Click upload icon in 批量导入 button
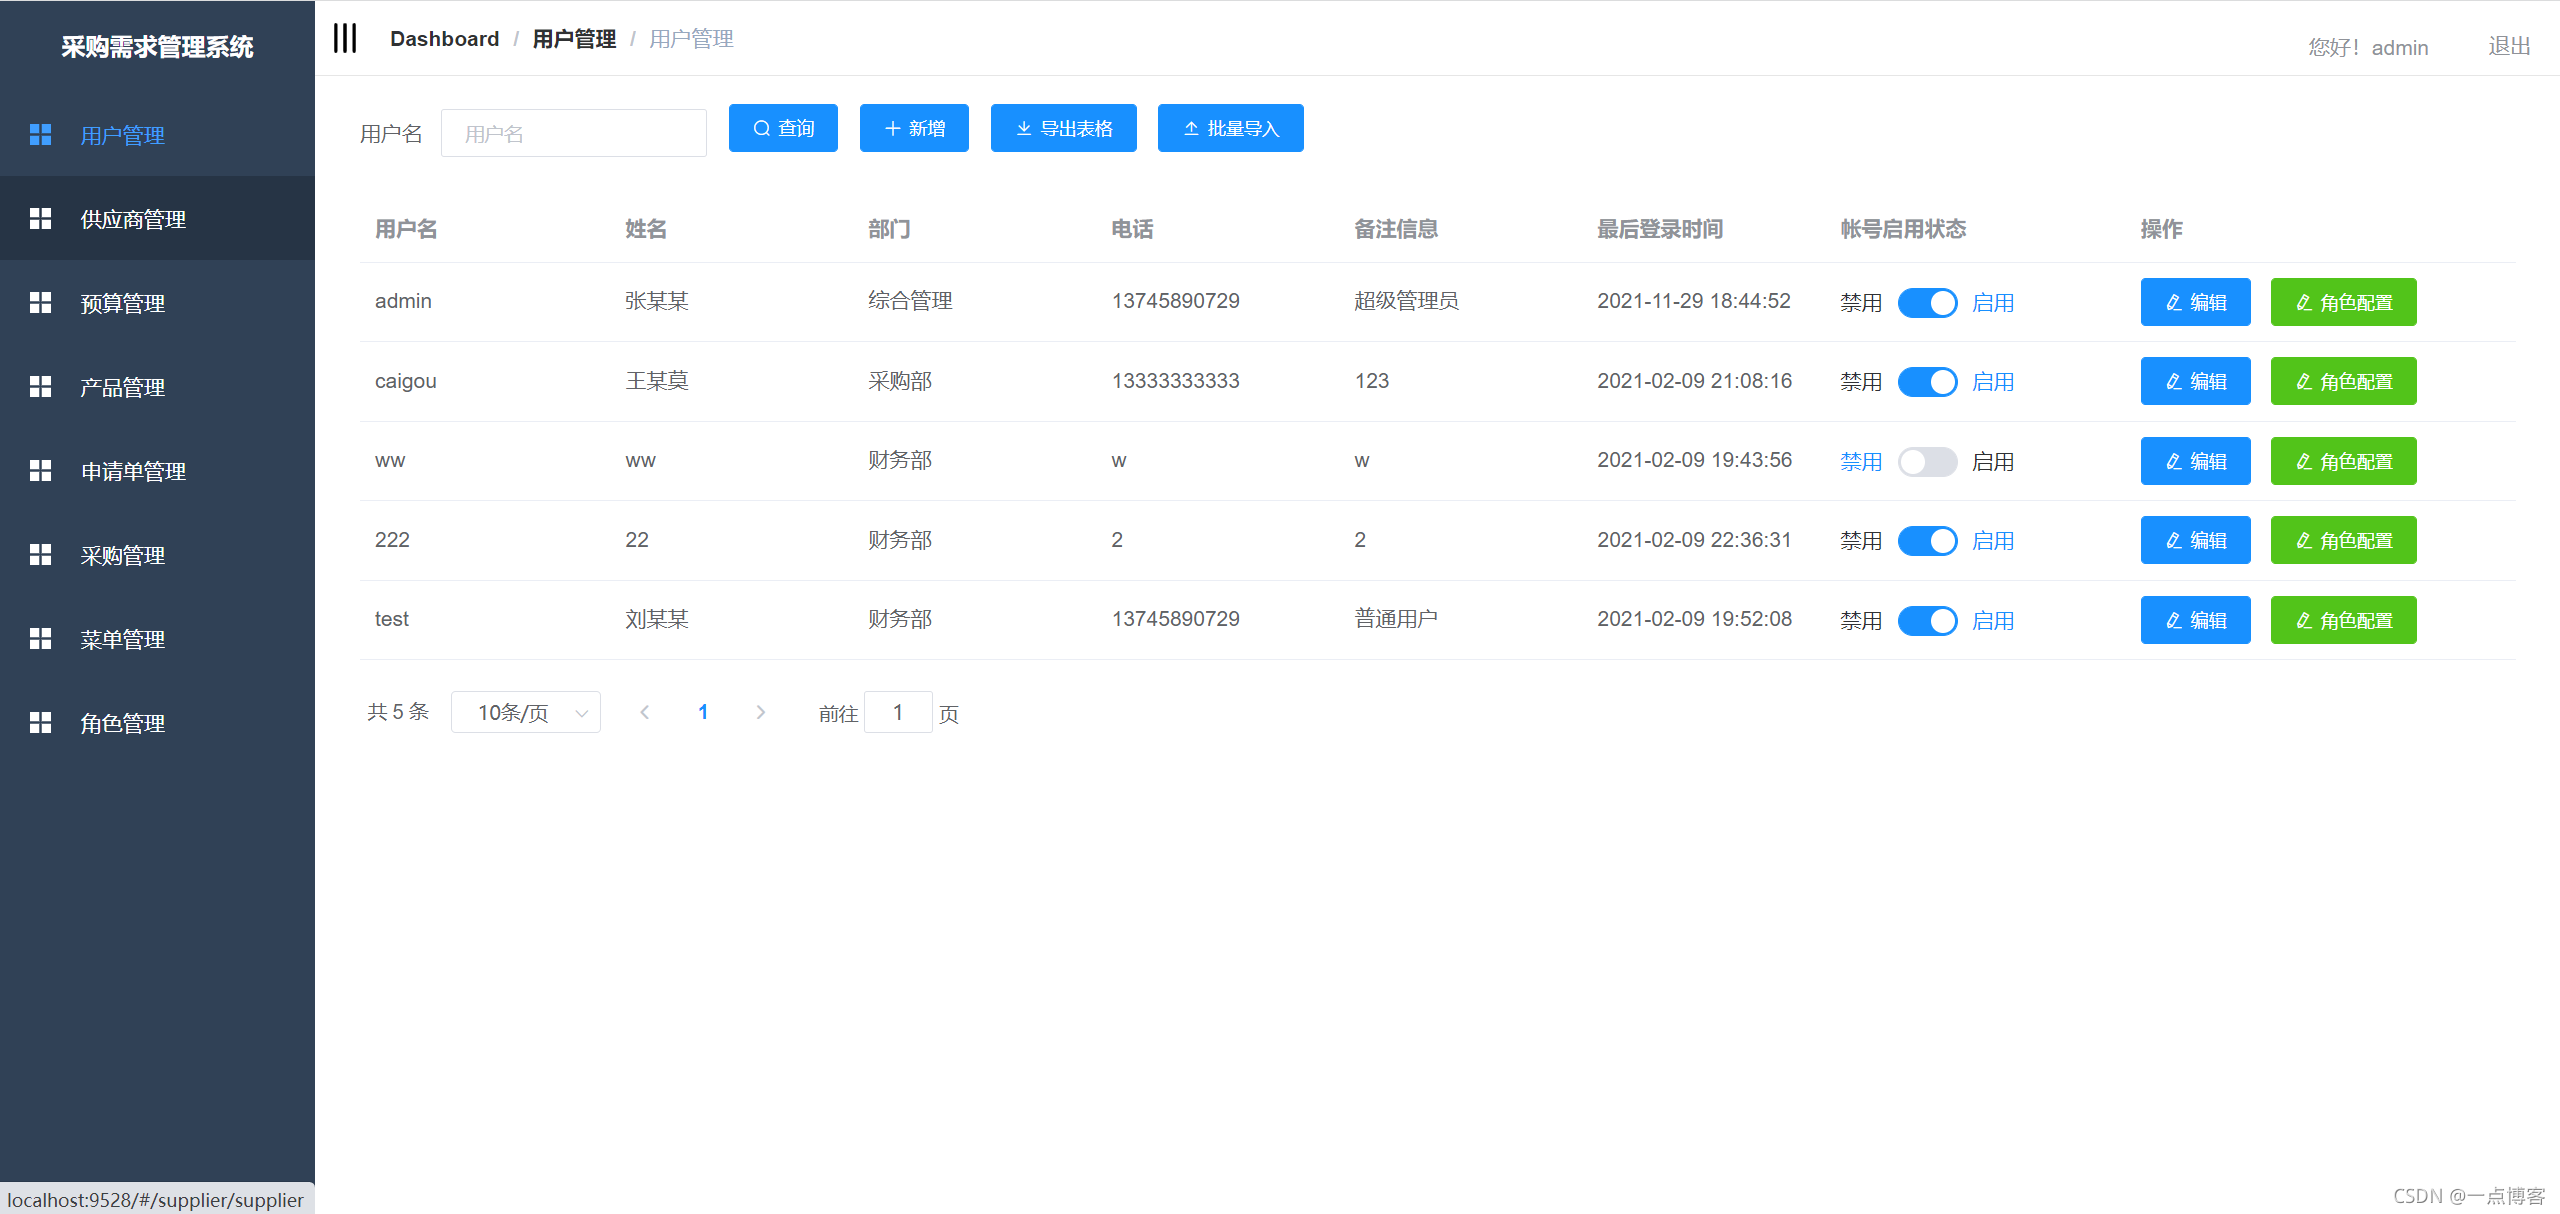The image size is (2560, 1214). click(x=1191, y=128)
